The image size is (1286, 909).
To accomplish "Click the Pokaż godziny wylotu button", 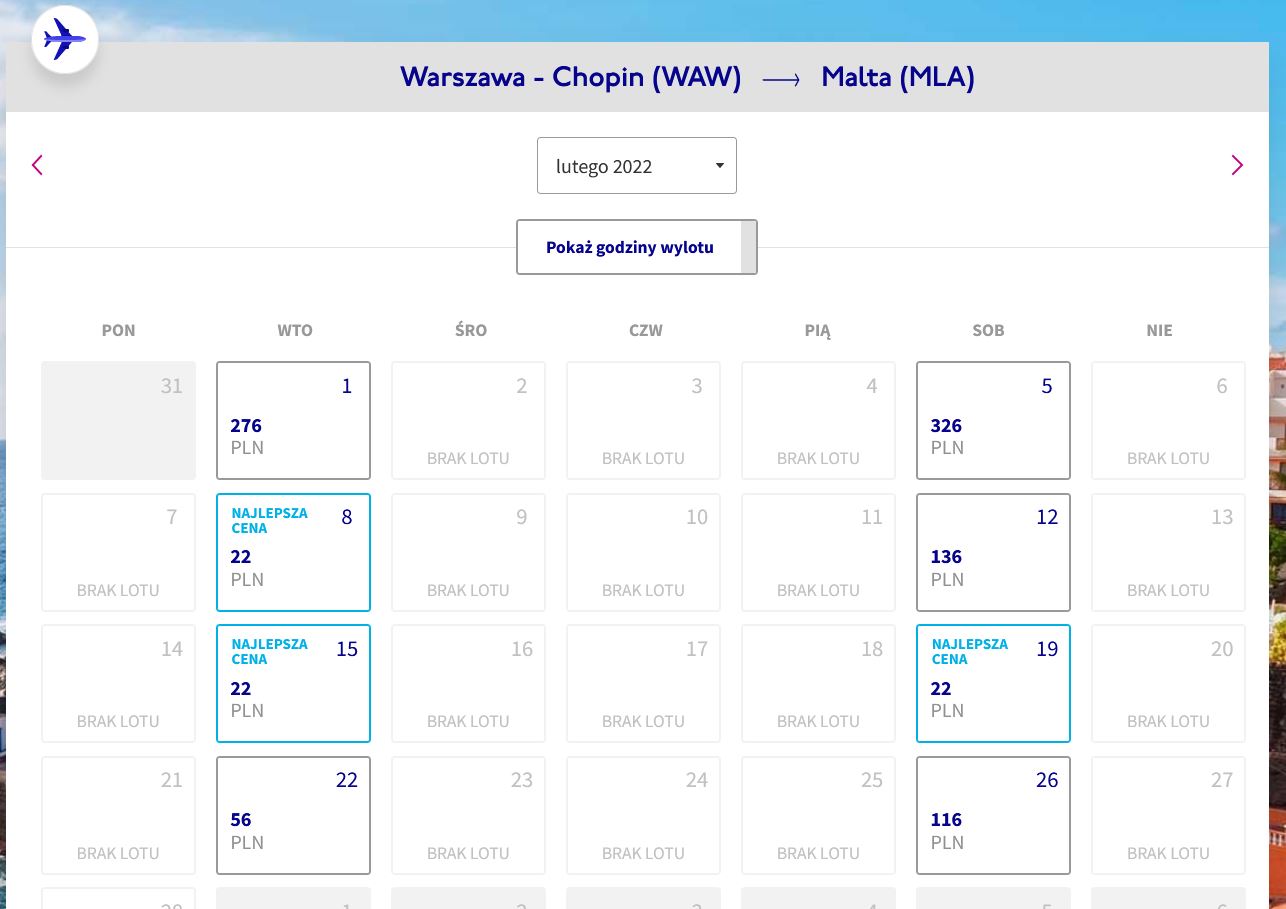I will 637,247.
